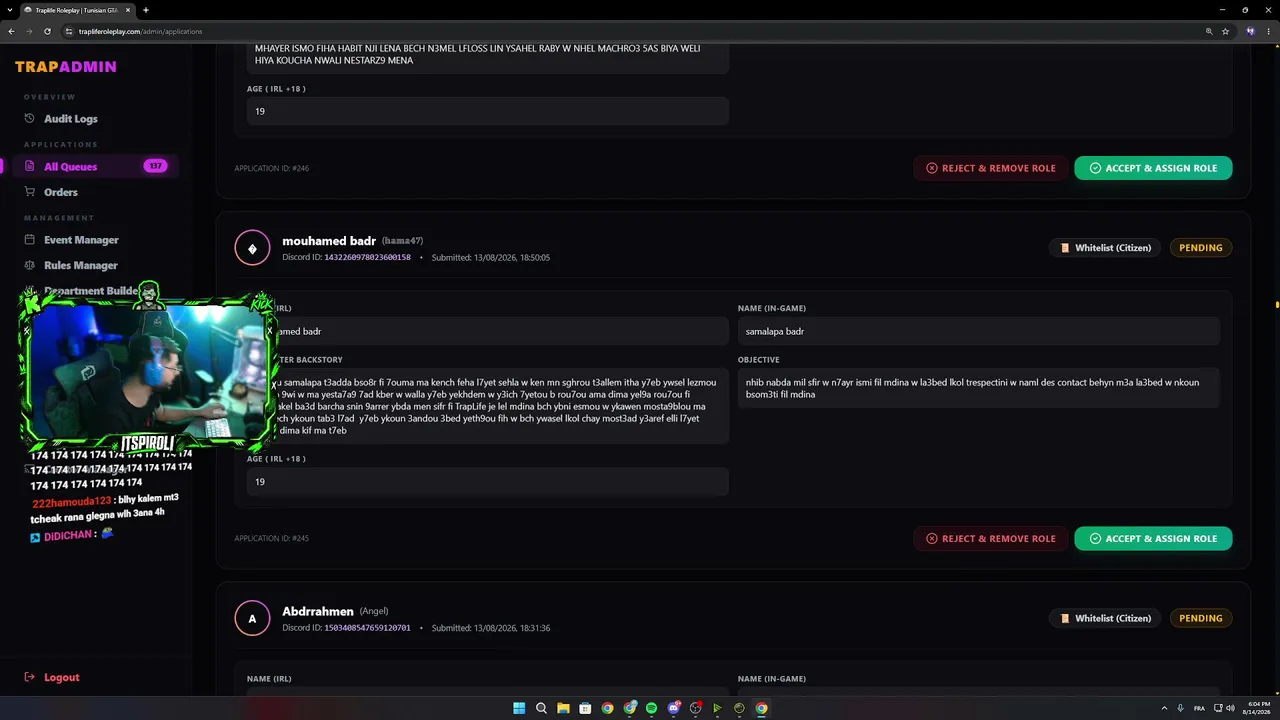This screenshot has width=1280, height=720.
Task: Open the taskbar volume icon
Action: (x=1230, y=708)
